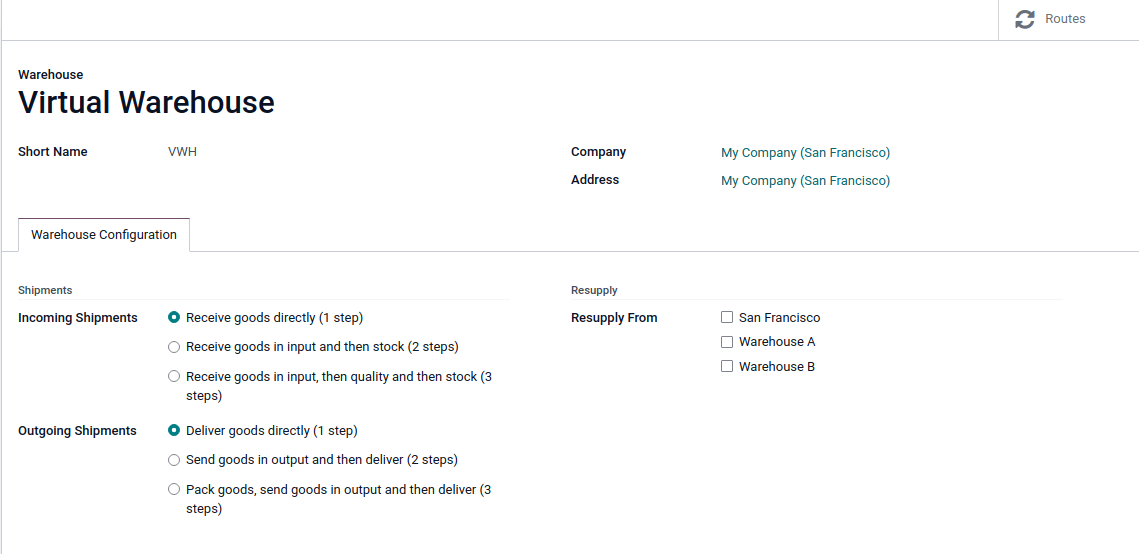This screenshot has width=1139, height=554.
Task: Click the Outgoing Shipments label
Action: (77, 431)
